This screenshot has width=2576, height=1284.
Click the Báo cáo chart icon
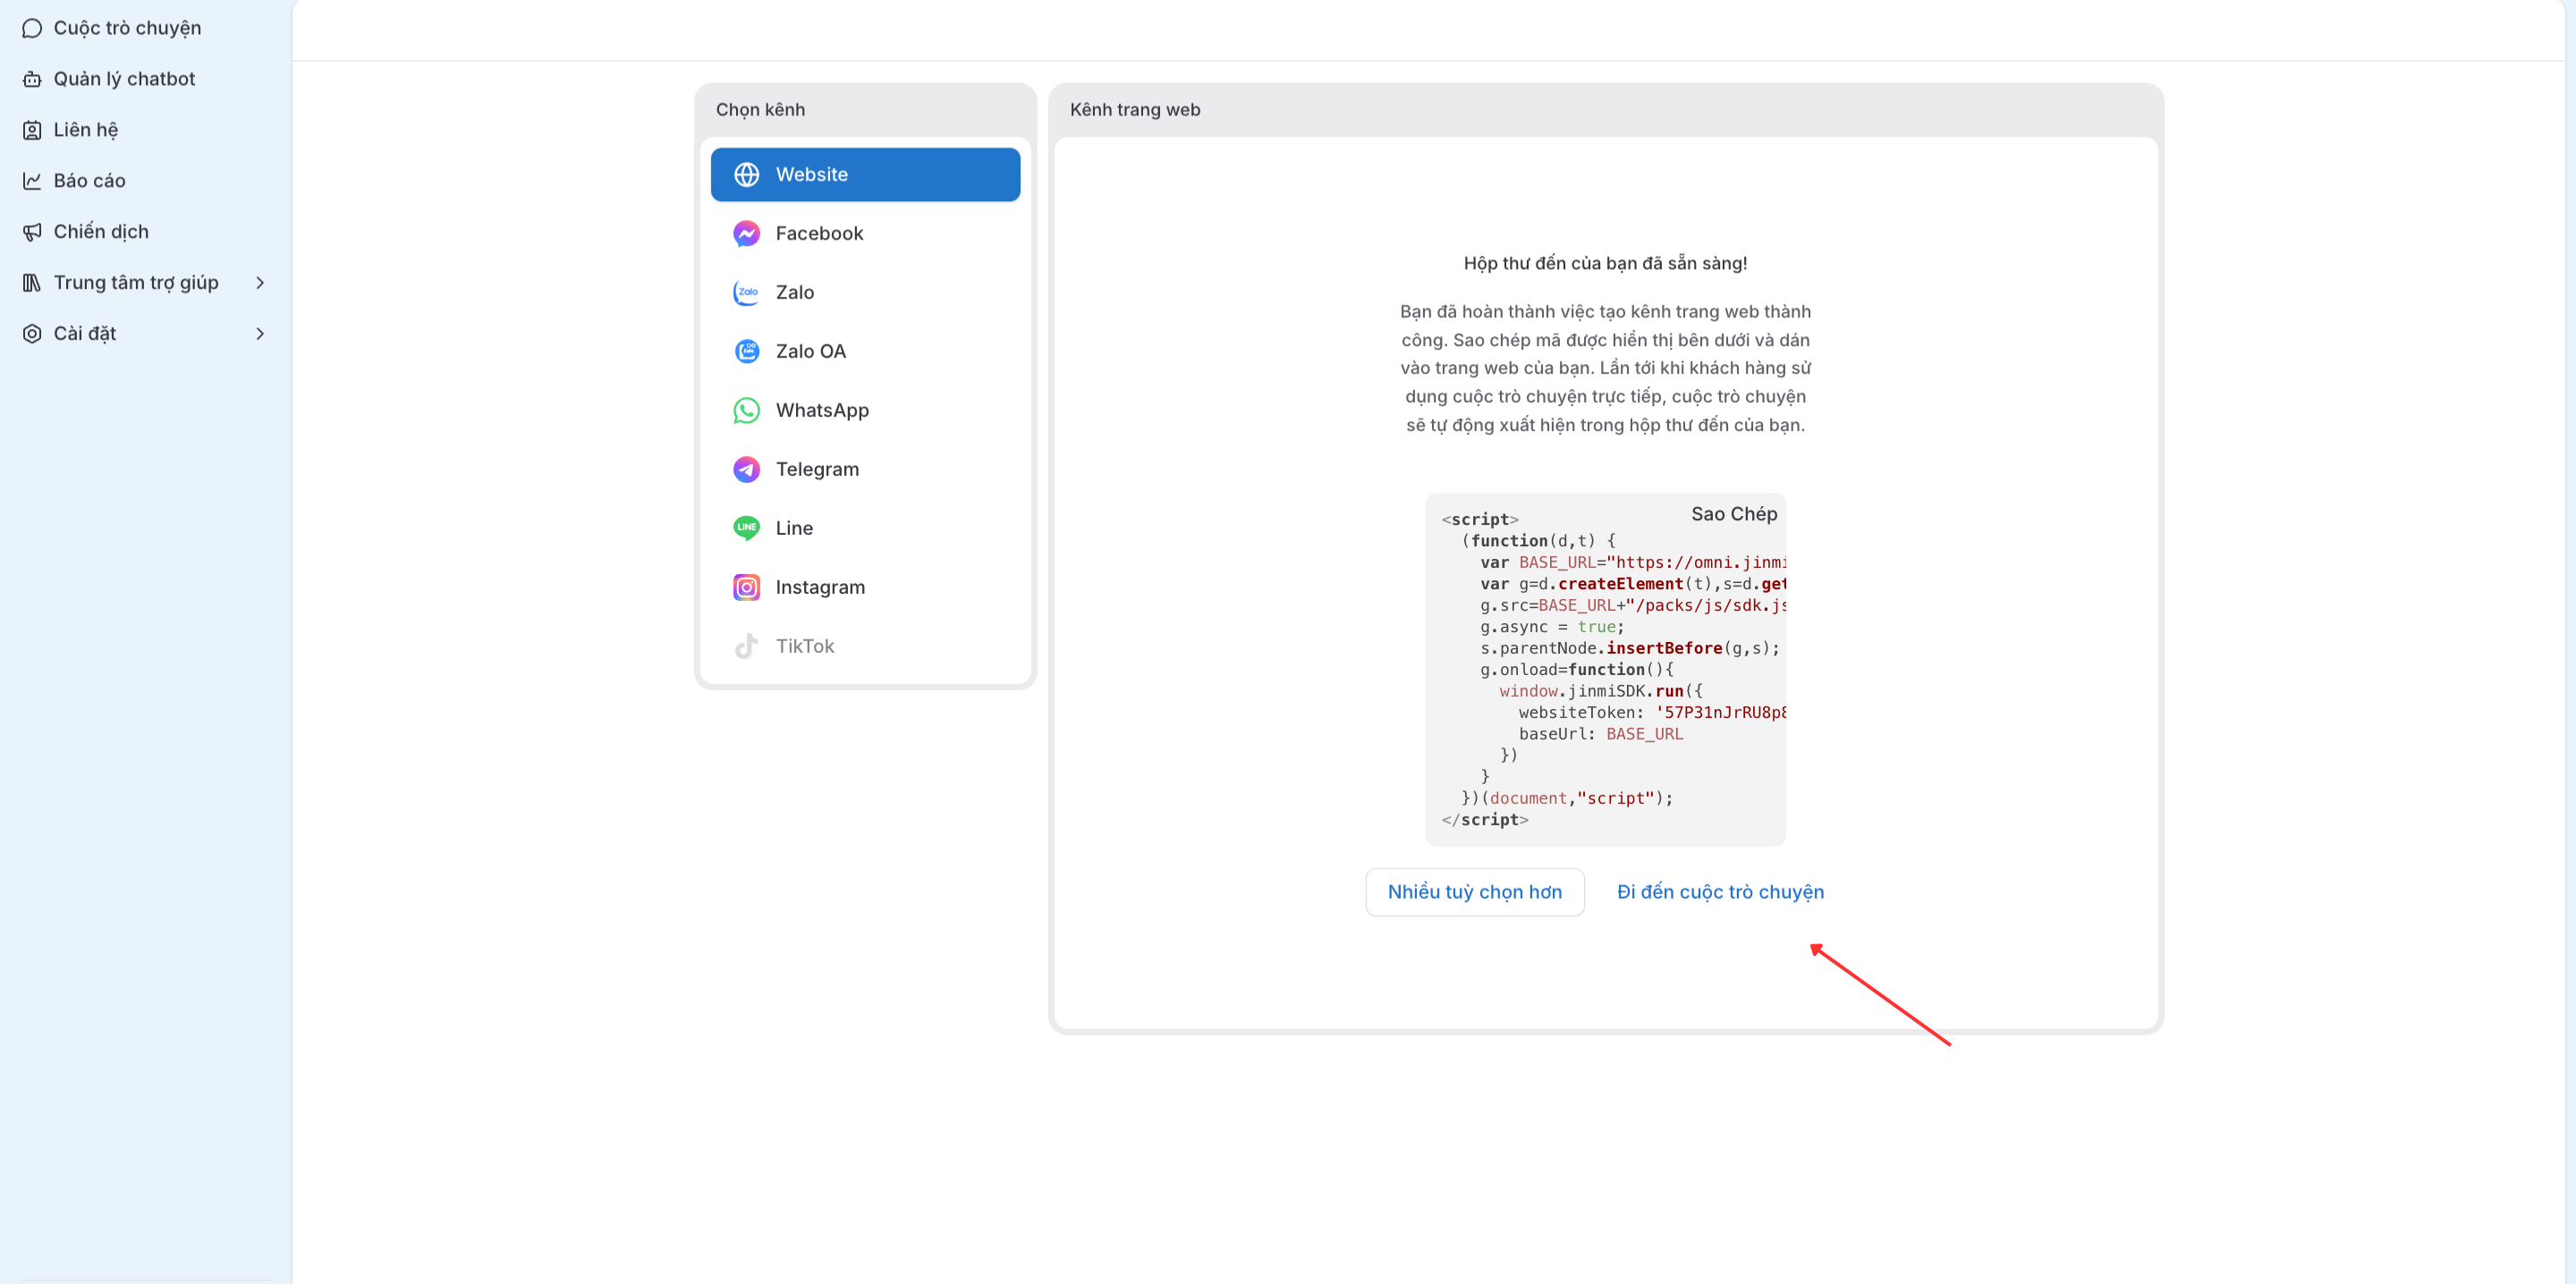(x=32, y=181)
